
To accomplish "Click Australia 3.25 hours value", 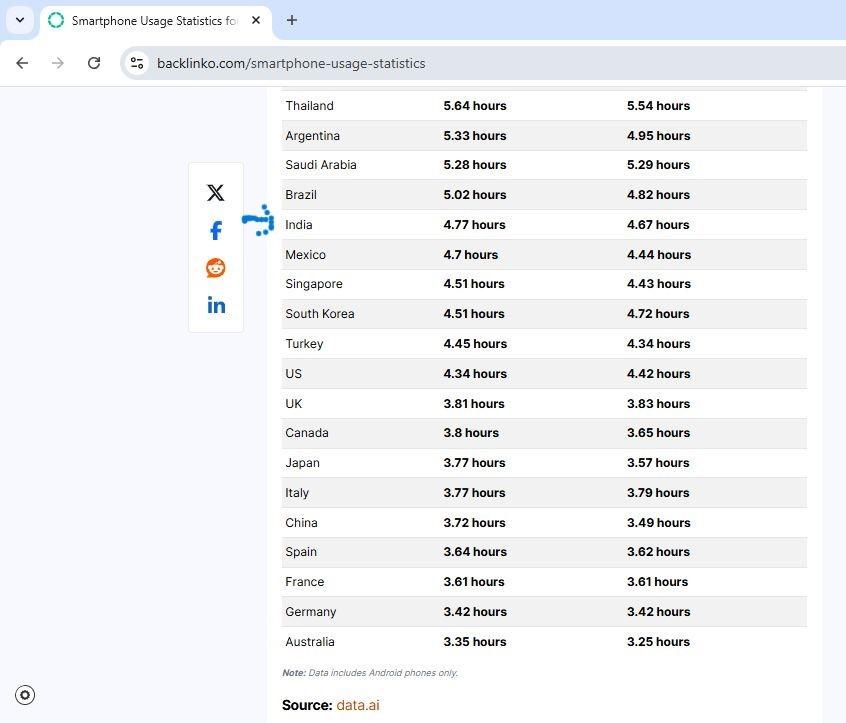I will 658,642.
